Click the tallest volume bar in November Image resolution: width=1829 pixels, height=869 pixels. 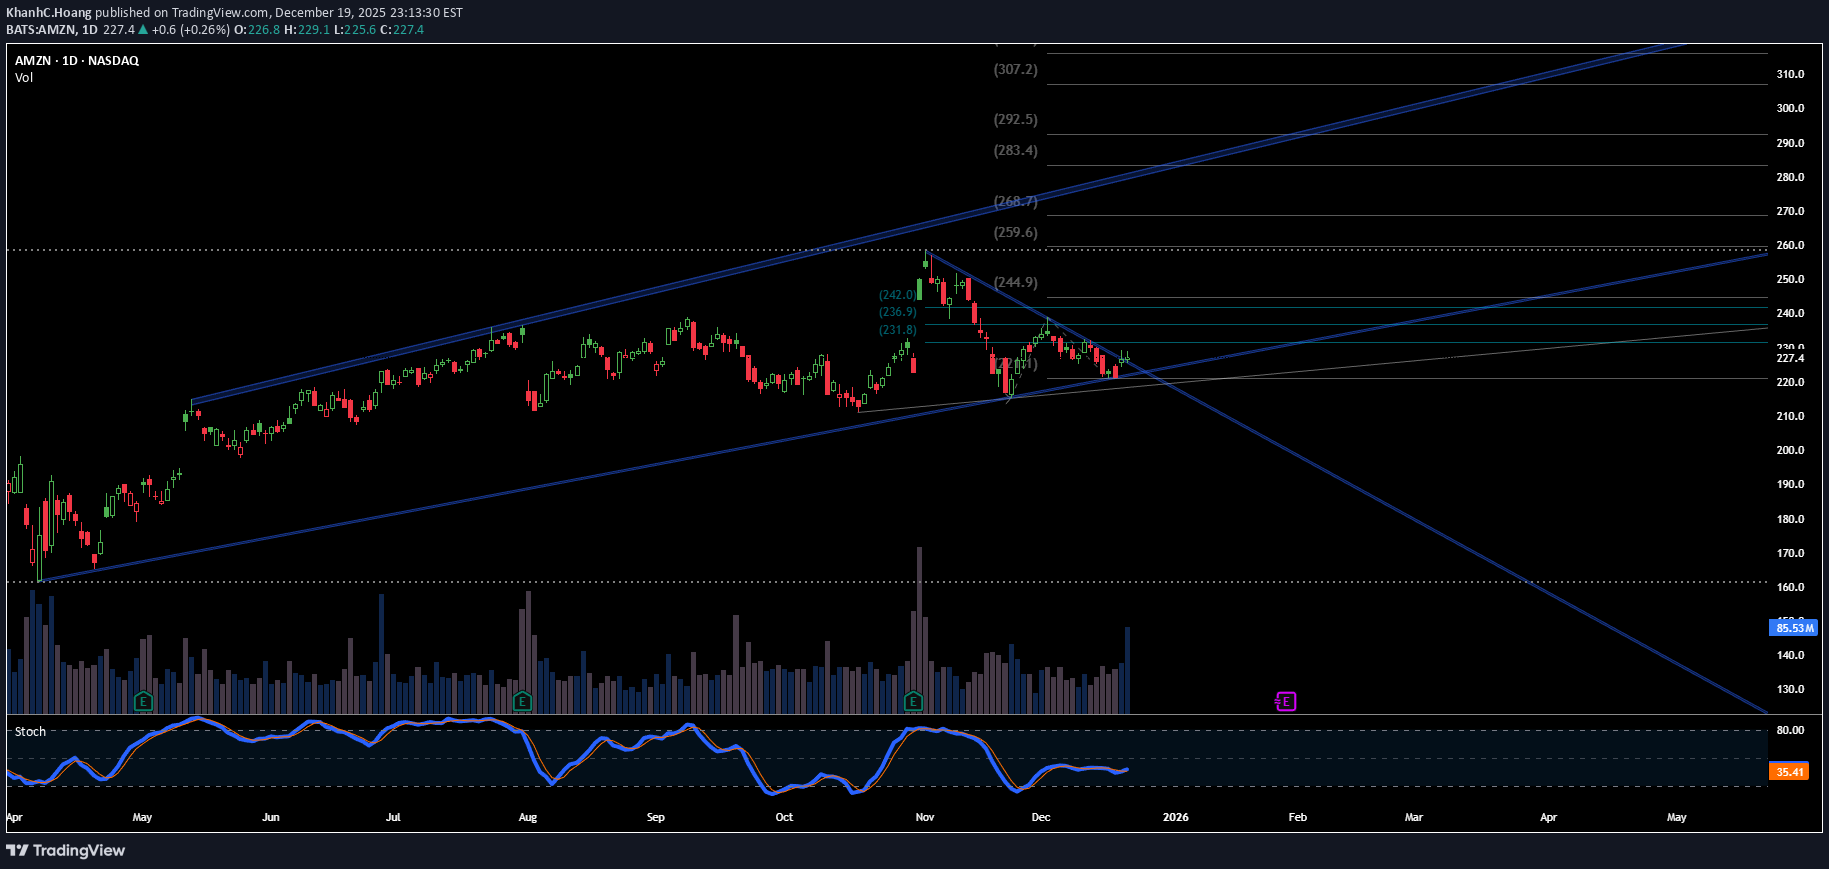[919, 630]
